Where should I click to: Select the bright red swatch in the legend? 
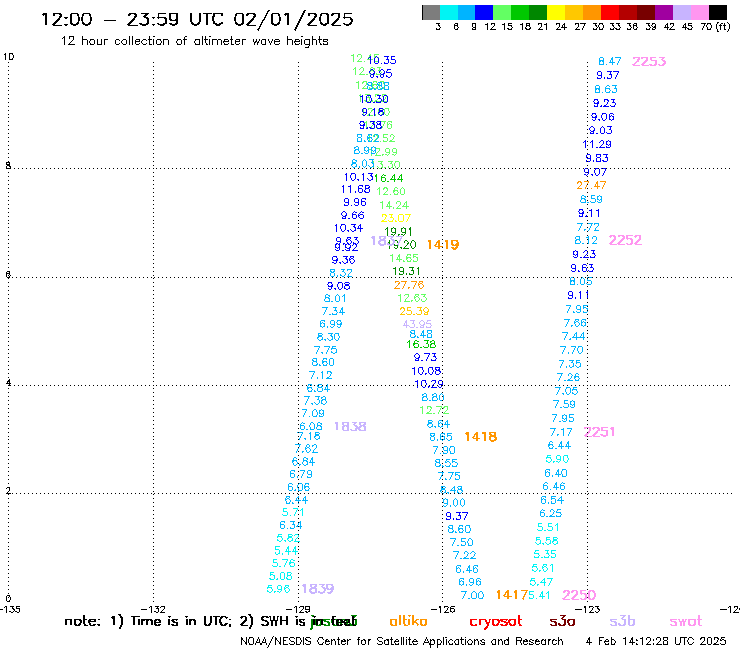coord(609,12)
